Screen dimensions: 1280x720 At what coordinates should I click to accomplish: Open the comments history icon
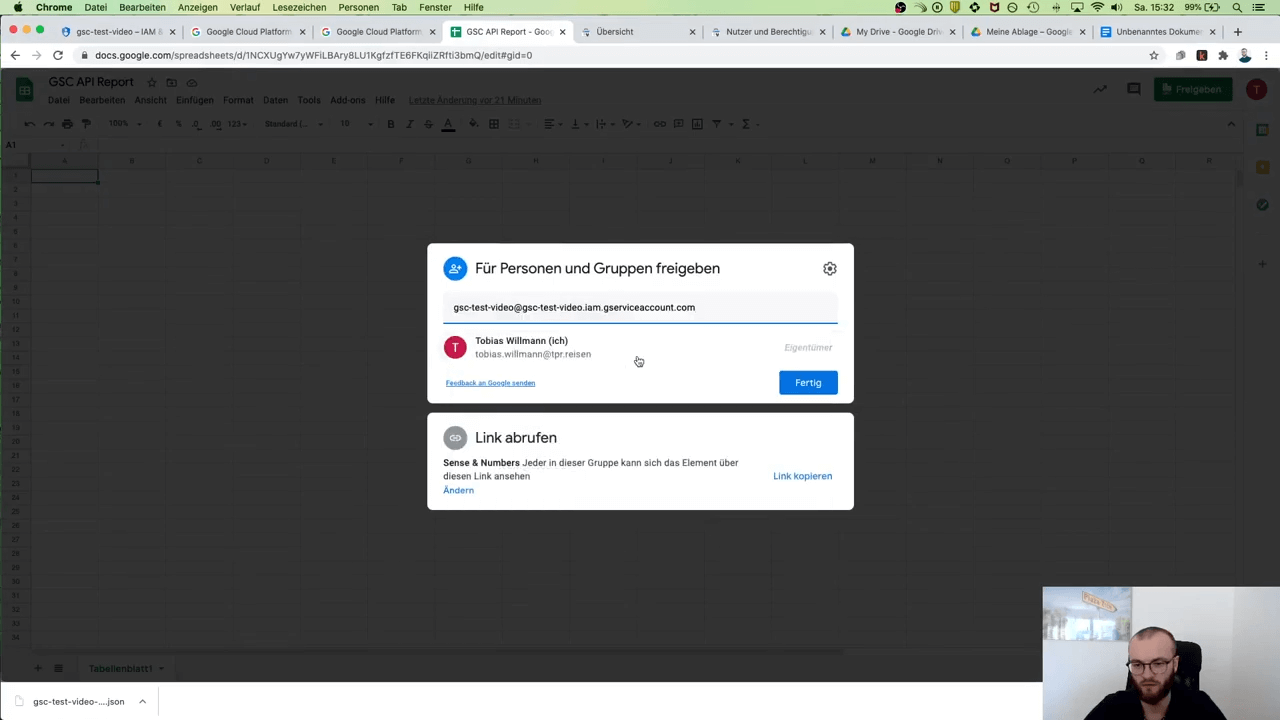(1134, 89)
